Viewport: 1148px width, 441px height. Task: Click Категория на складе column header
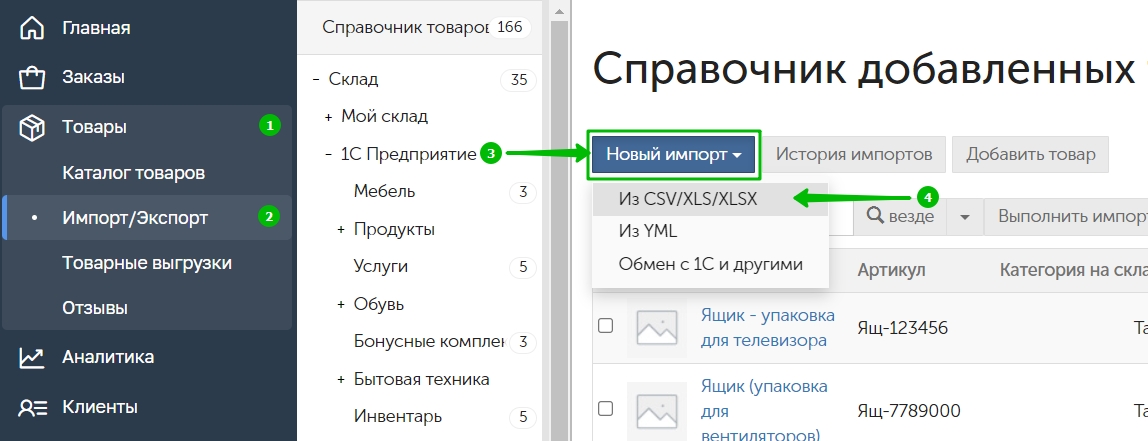[1073, 270]
